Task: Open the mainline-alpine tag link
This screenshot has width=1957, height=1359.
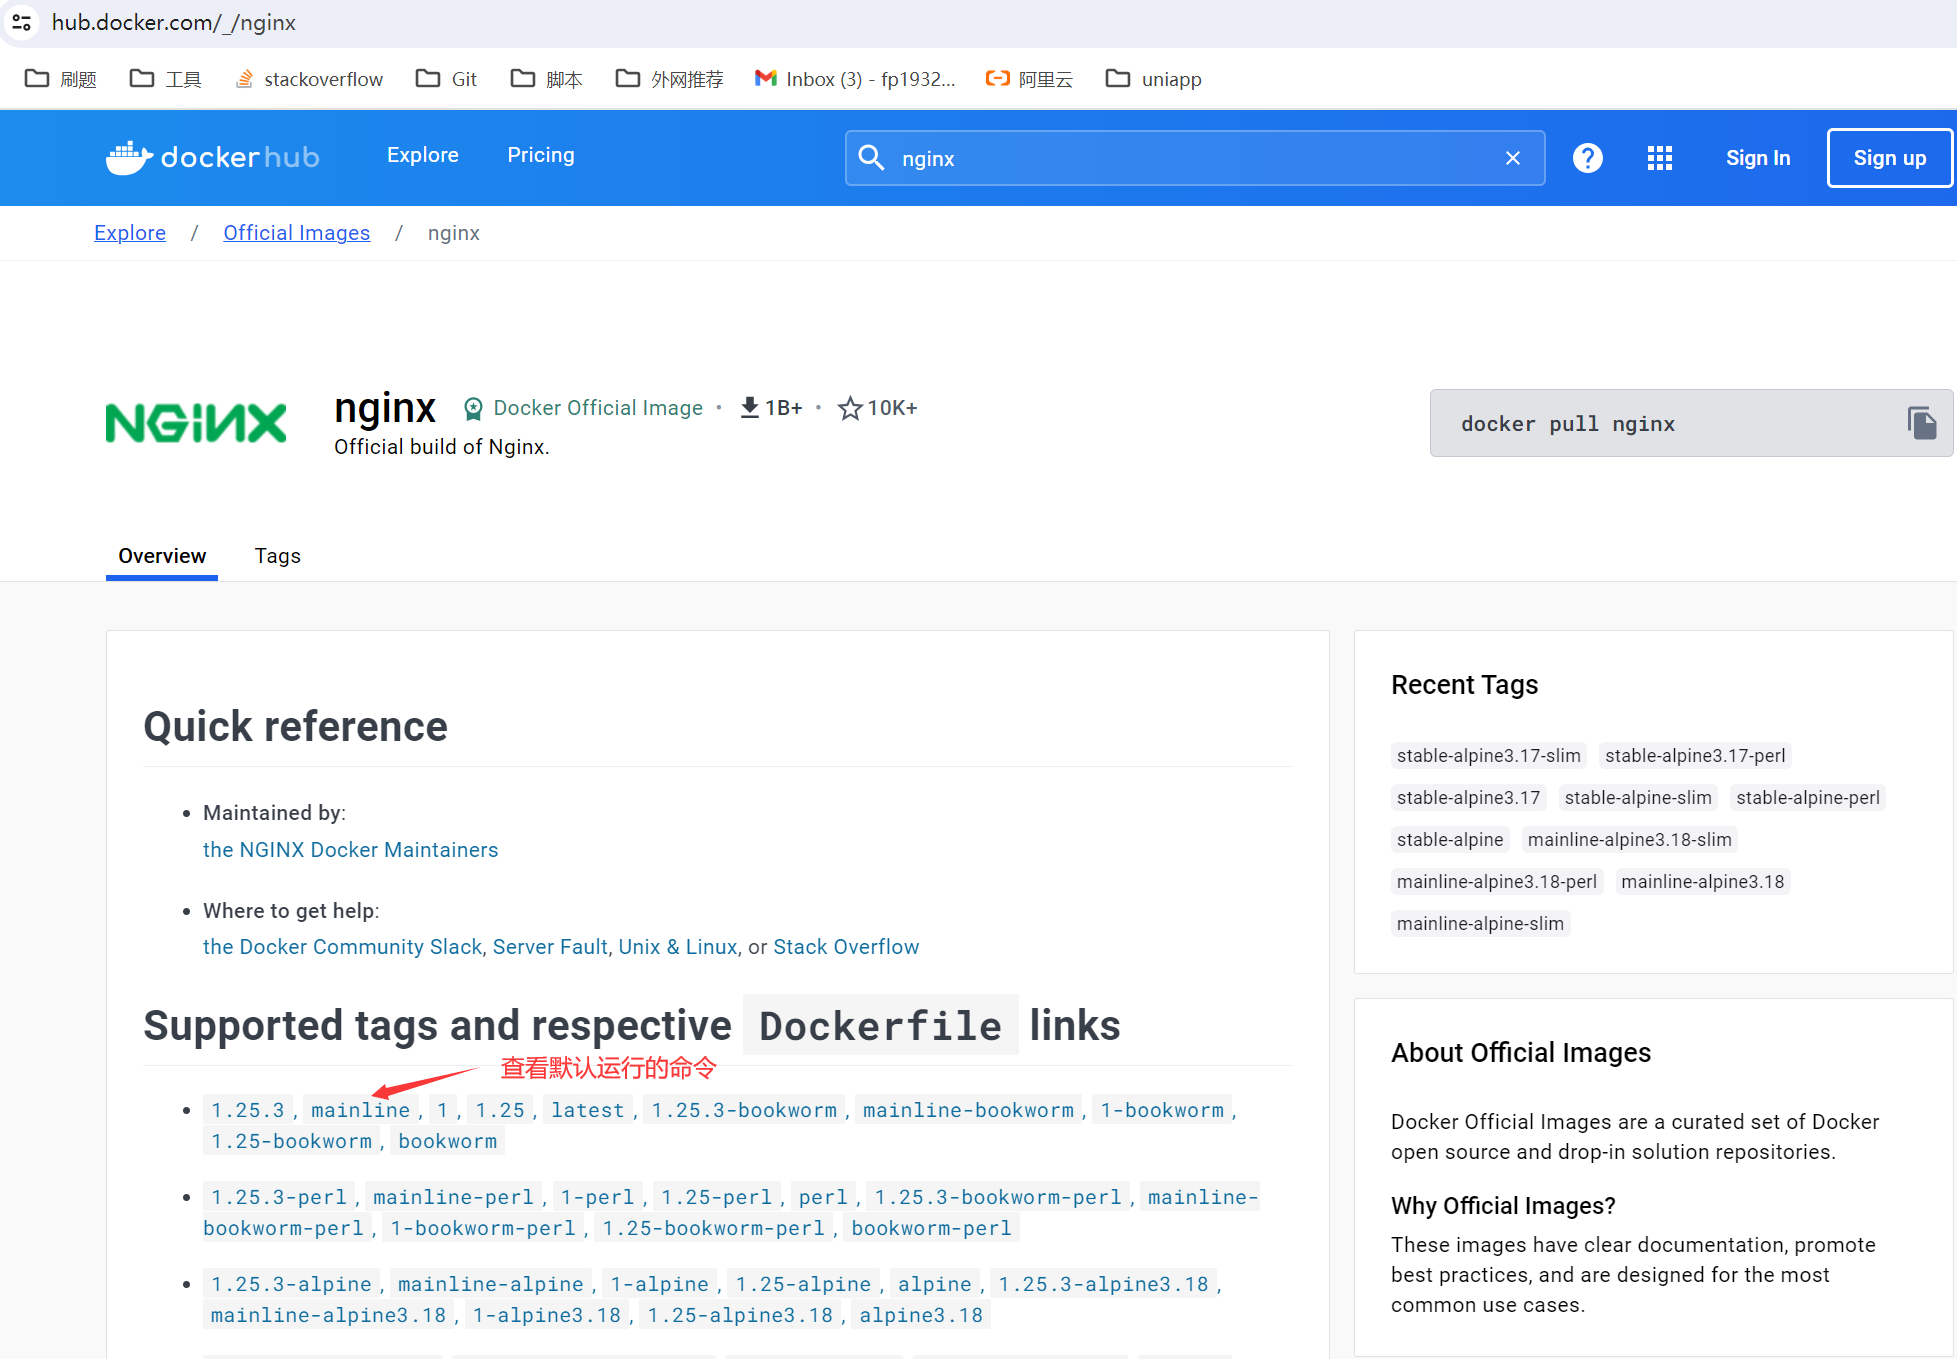Action: pyautogui.click(x=491, y=1284)
